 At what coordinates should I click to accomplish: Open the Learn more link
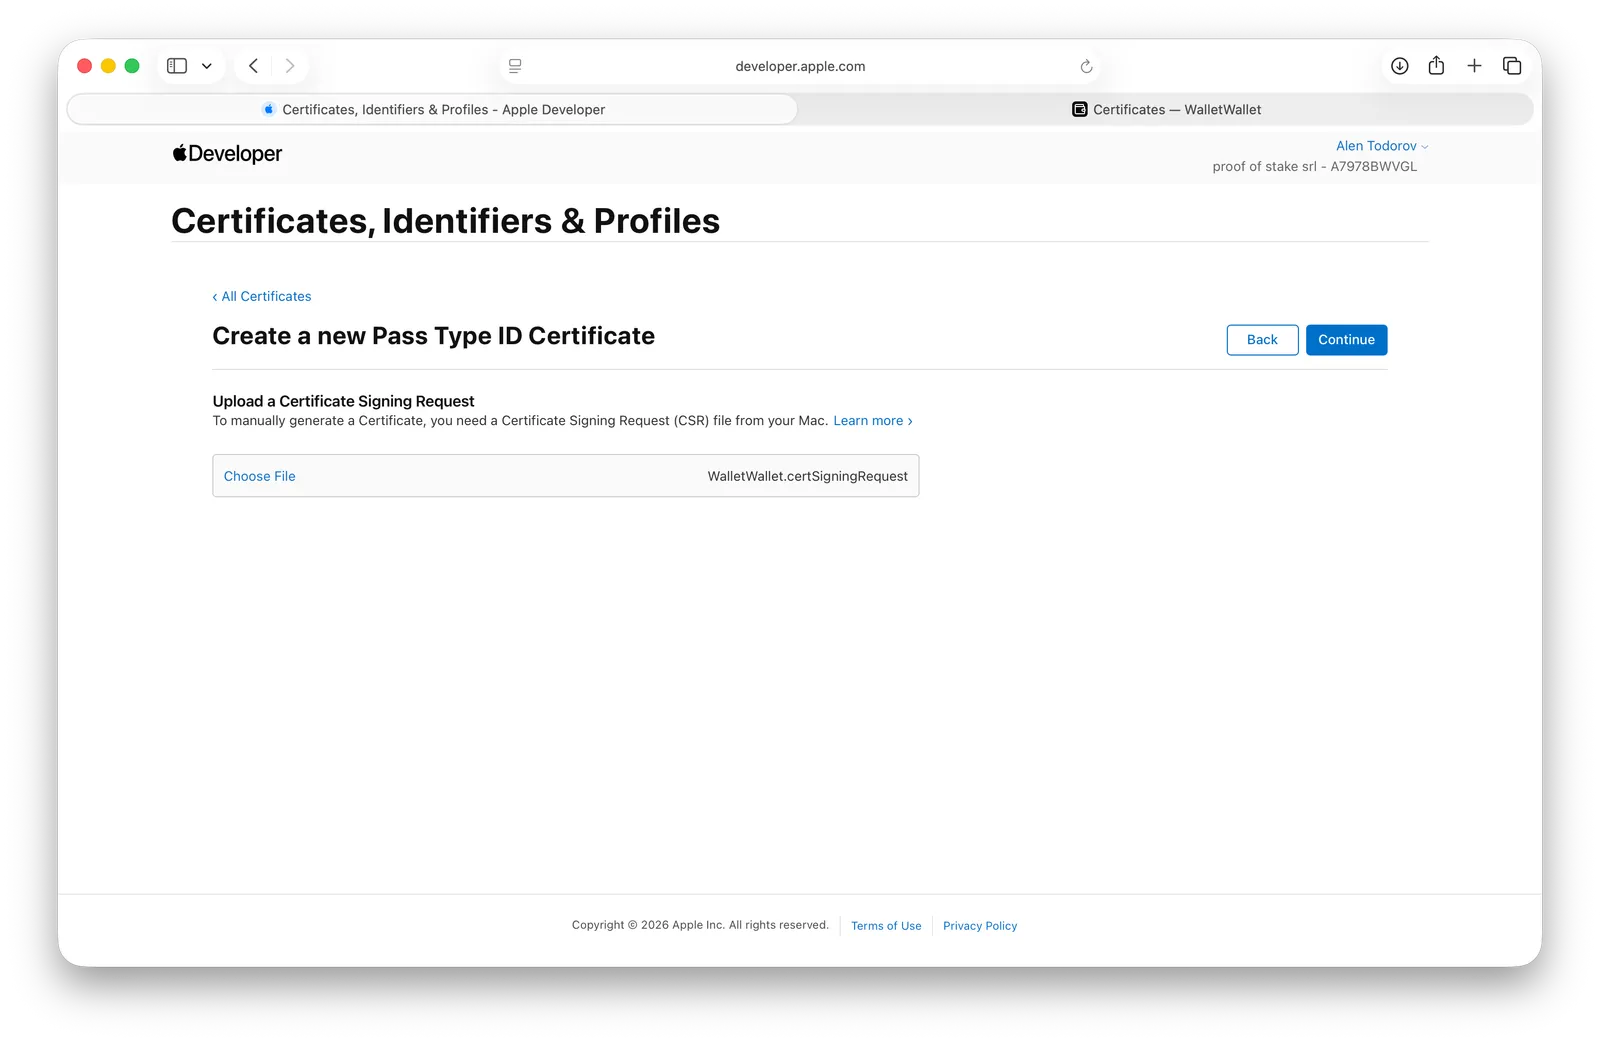click(873, 421)
